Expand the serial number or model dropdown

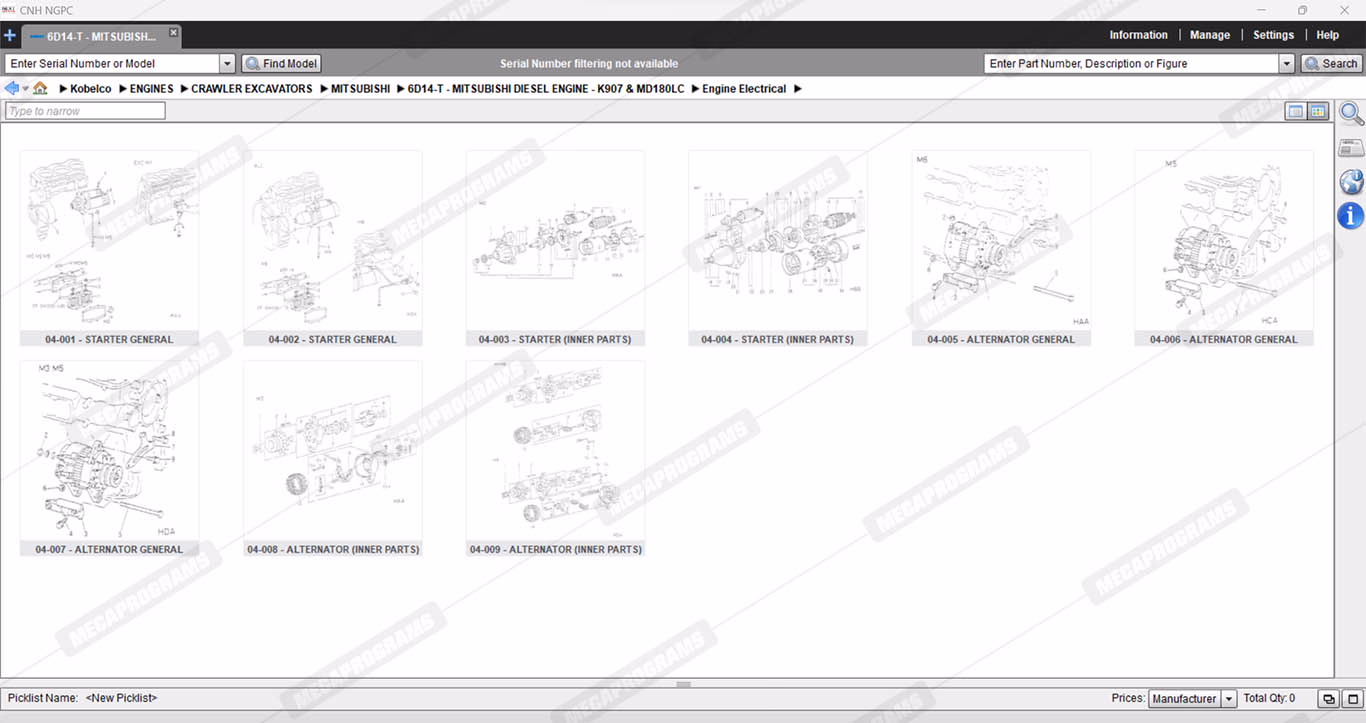227,64
